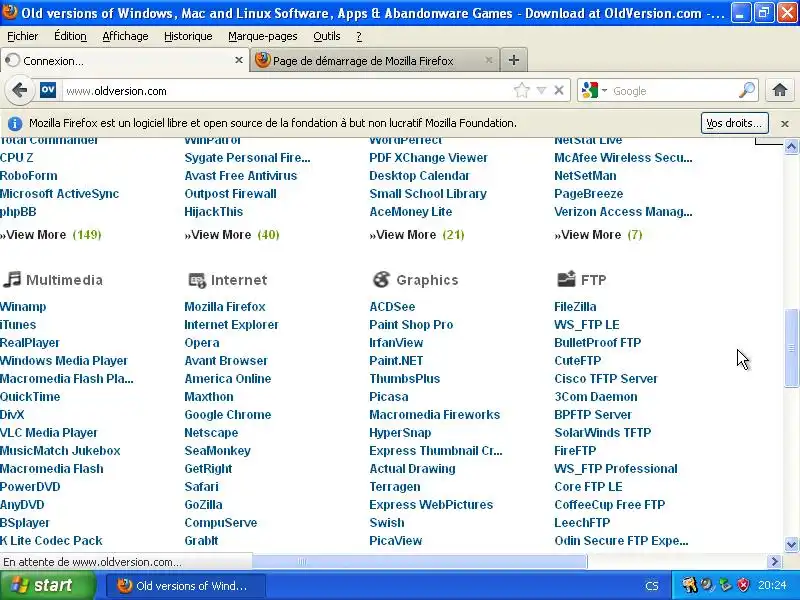This screenshot has height=600, width=800.
Task: Open the FileZilla link
Action: click(575, 307)
